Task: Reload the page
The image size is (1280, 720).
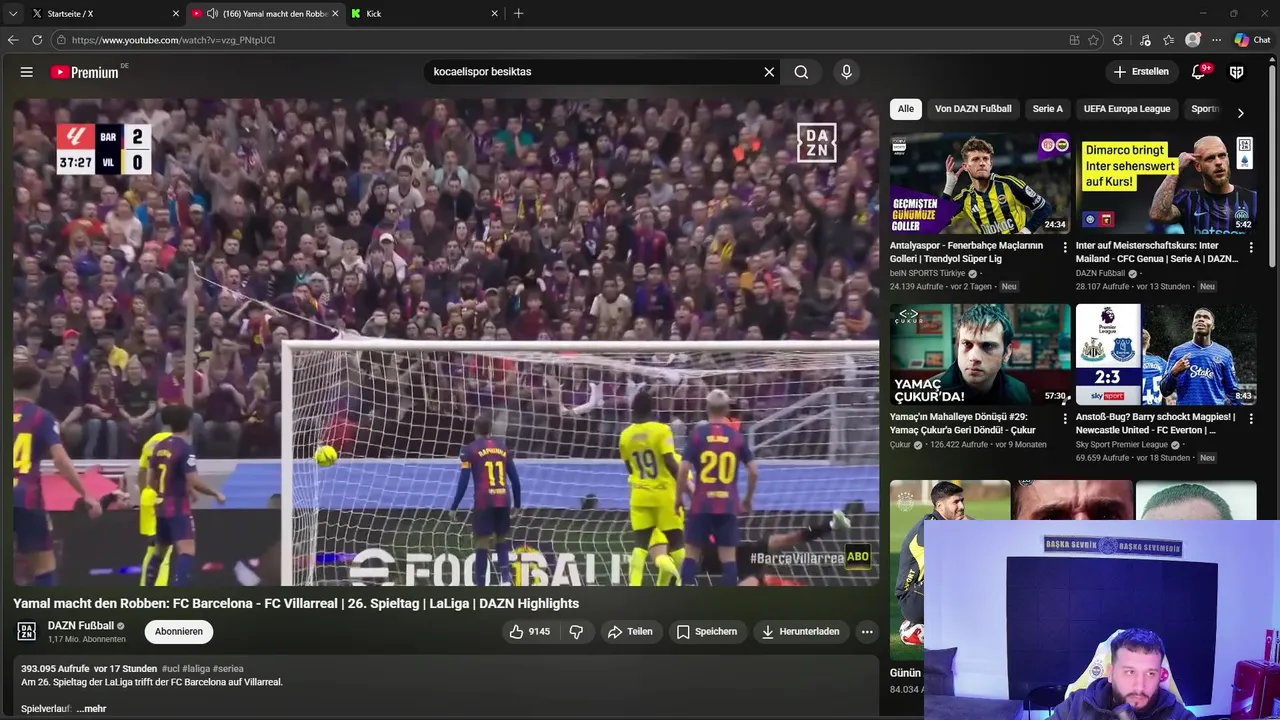Action: (x=37, y=40)
